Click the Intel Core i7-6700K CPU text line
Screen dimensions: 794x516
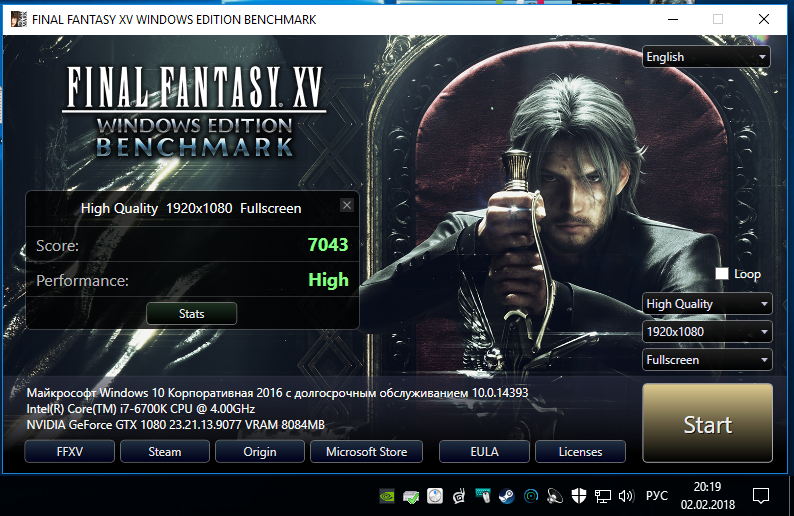pos(141,409)
